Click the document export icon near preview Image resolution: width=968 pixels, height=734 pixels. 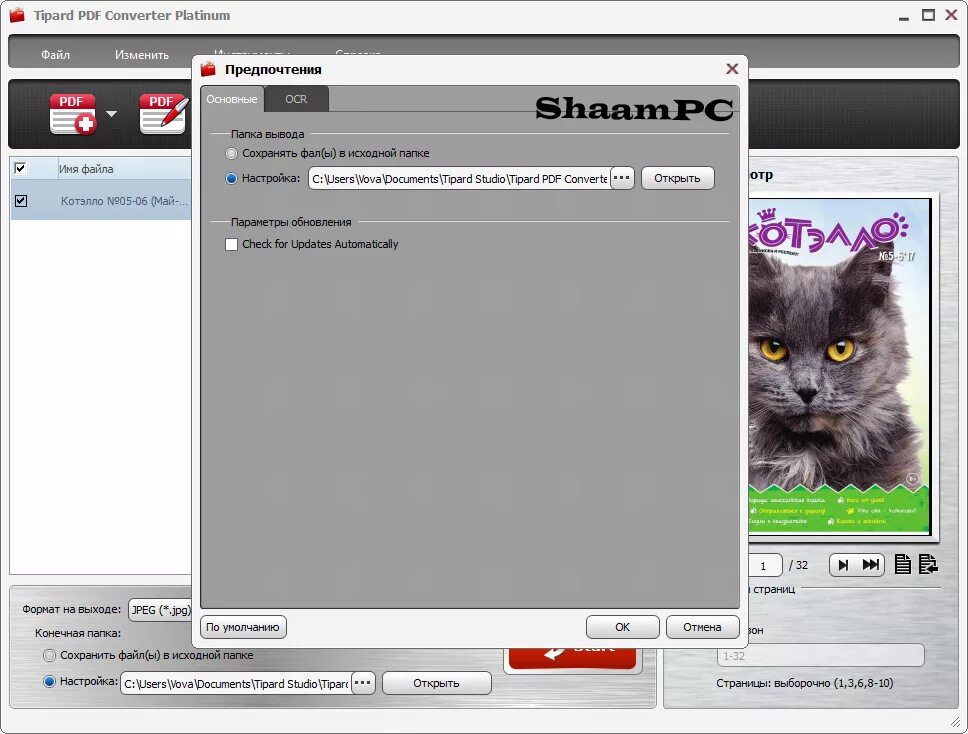tap(928, 564)
